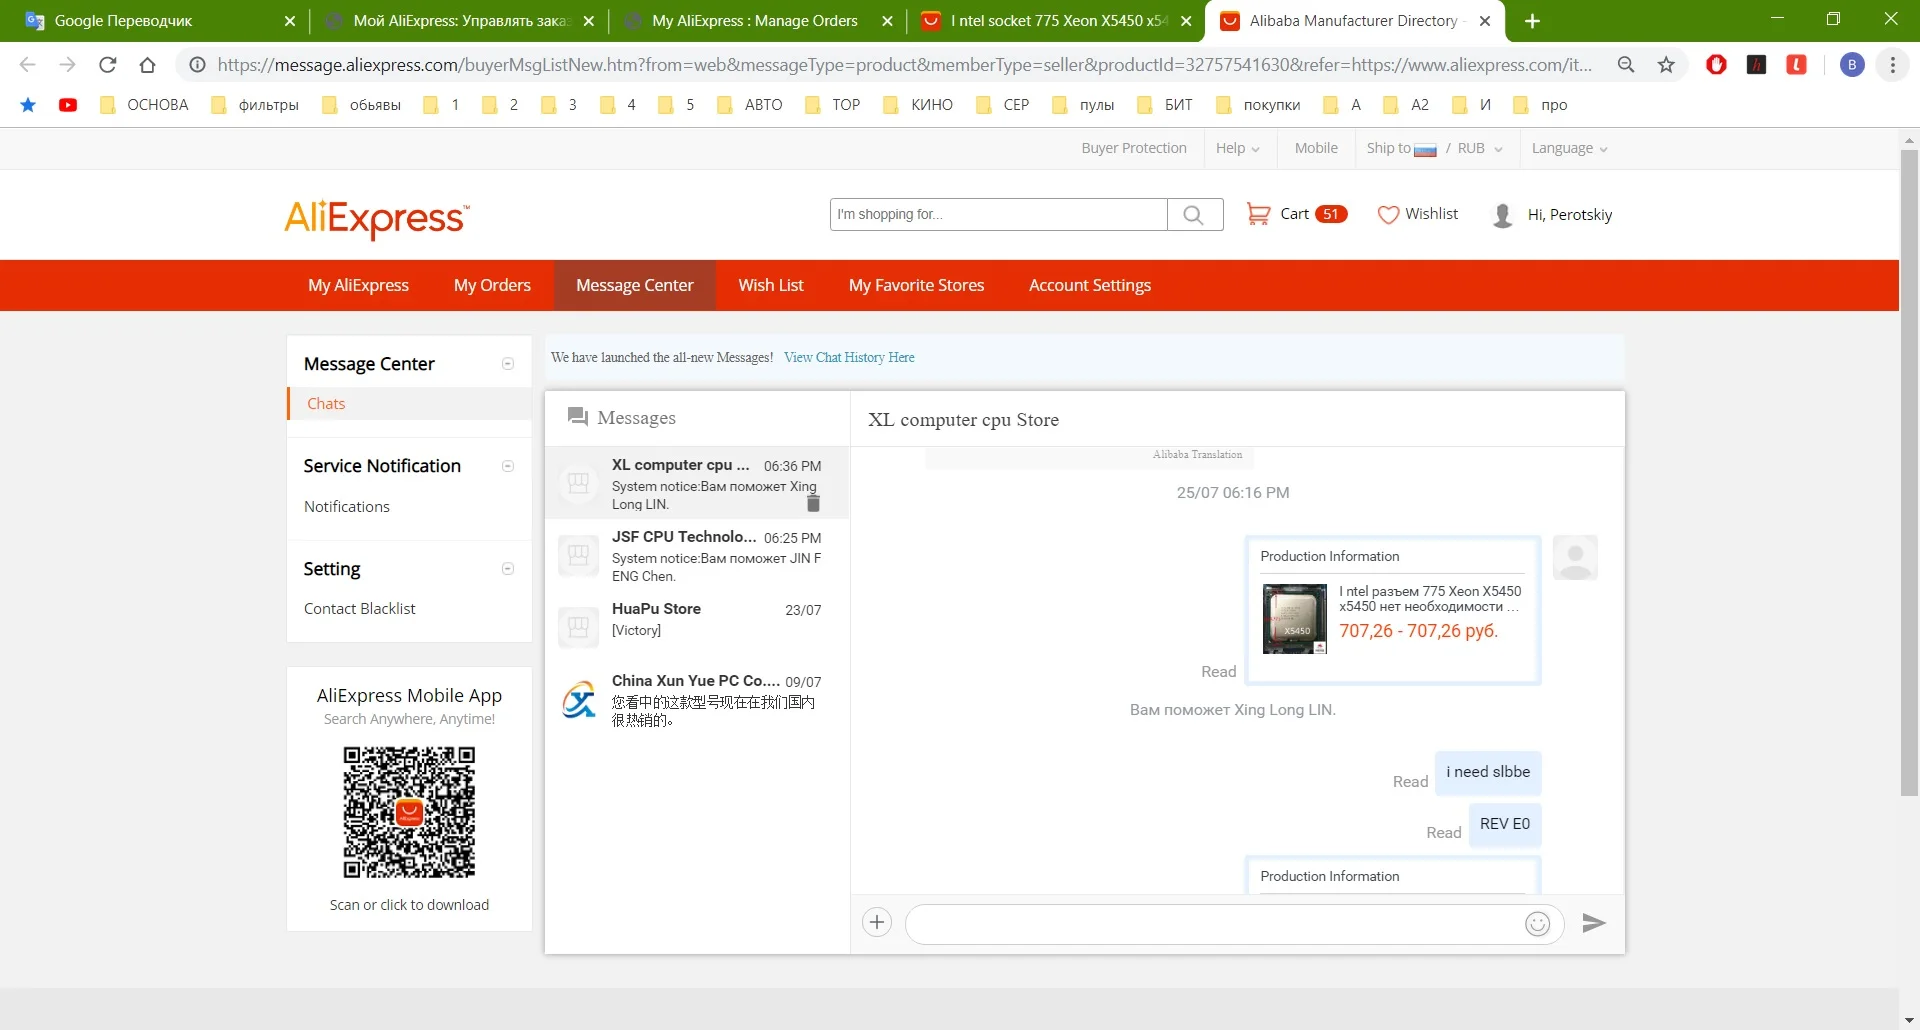The image size is (1920, 1030).
Task: Click the QR code to download app
Action: 409,812
